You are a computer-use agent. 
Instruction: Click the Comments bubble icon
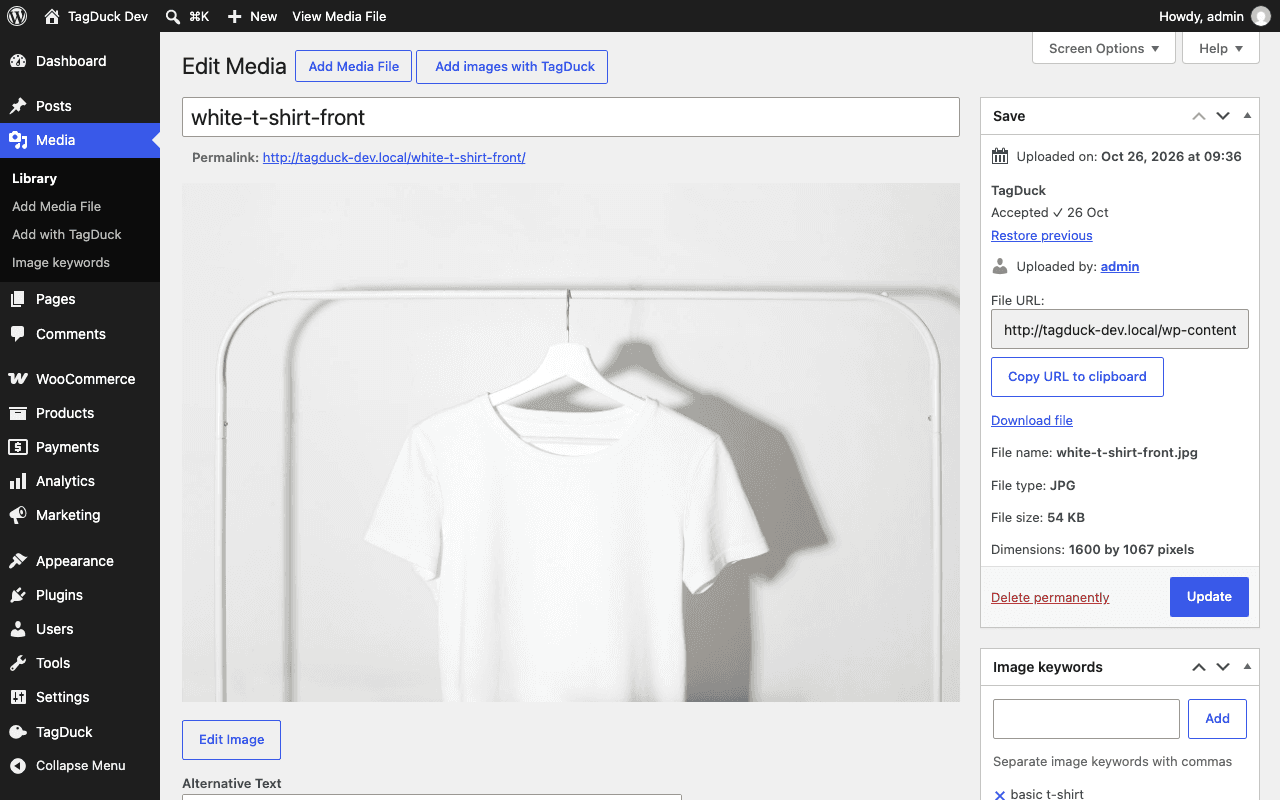pos(18,334)
